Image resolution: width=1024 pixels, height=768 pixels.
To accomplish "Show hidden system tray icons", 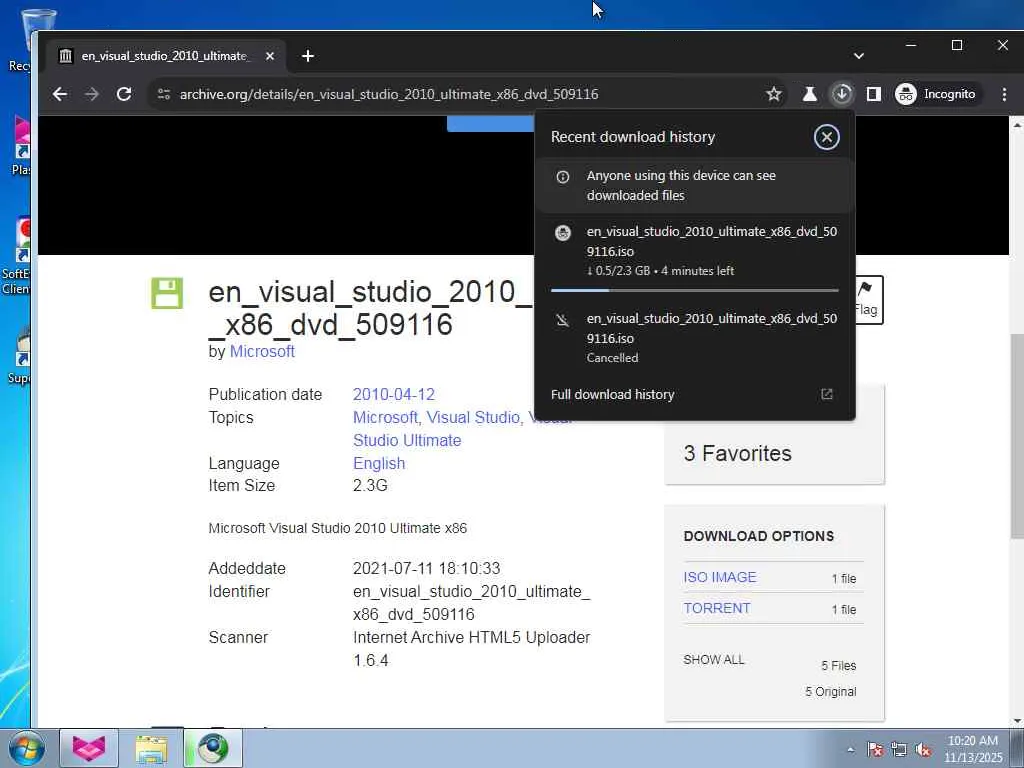I will tap(850, 749).
